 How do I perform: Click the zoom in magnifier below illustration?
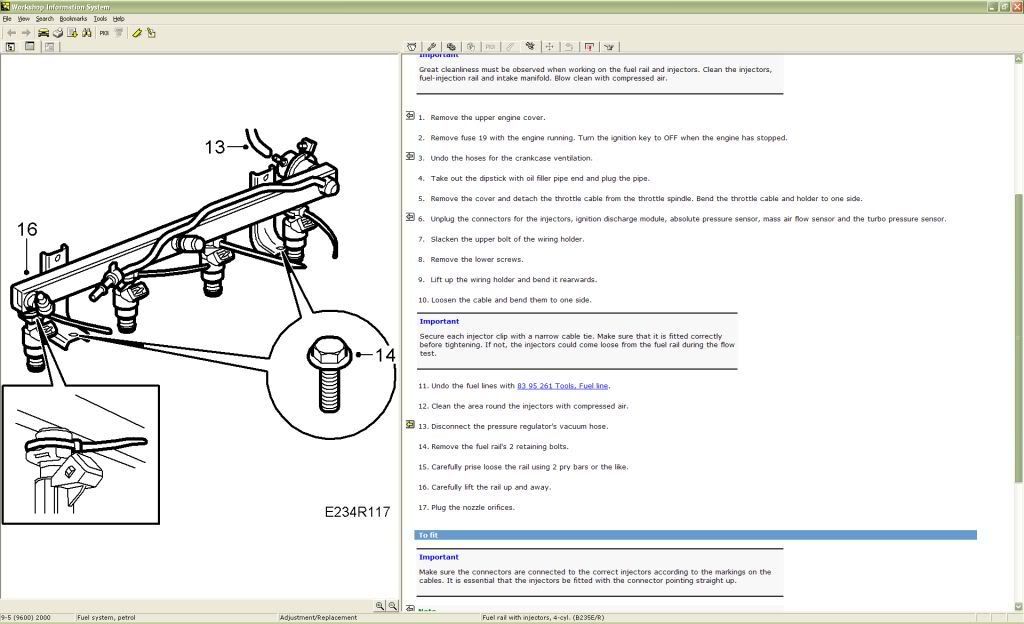380,606
